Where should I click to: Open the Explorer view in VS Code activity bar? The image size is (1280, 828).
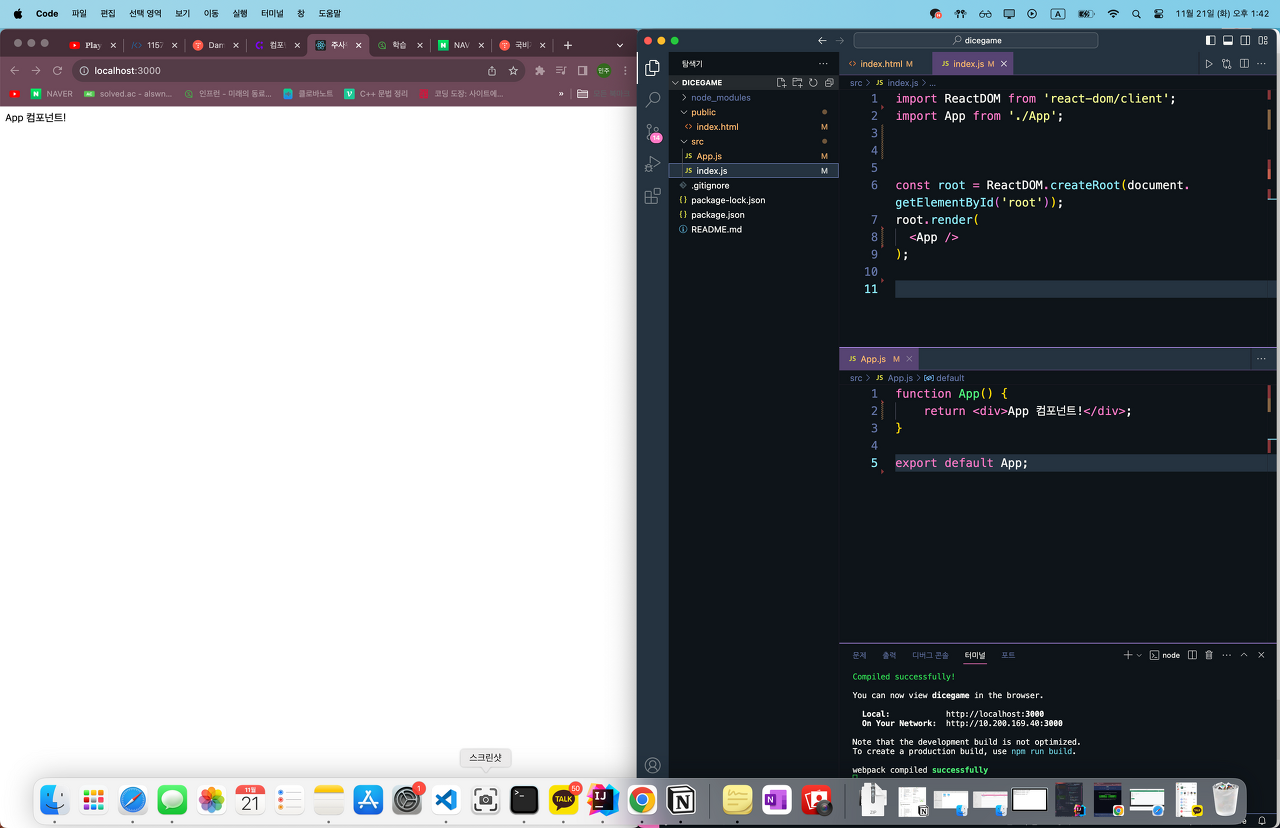tap(653, 68)
